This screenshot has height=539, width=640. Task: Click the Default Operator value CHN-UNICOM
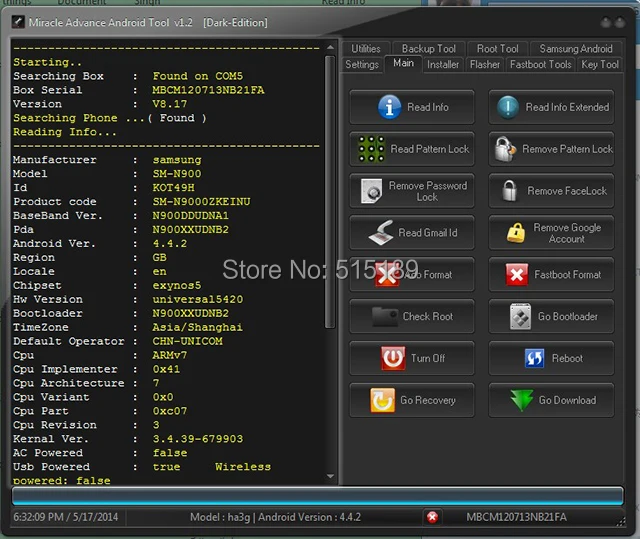[187, 341]
